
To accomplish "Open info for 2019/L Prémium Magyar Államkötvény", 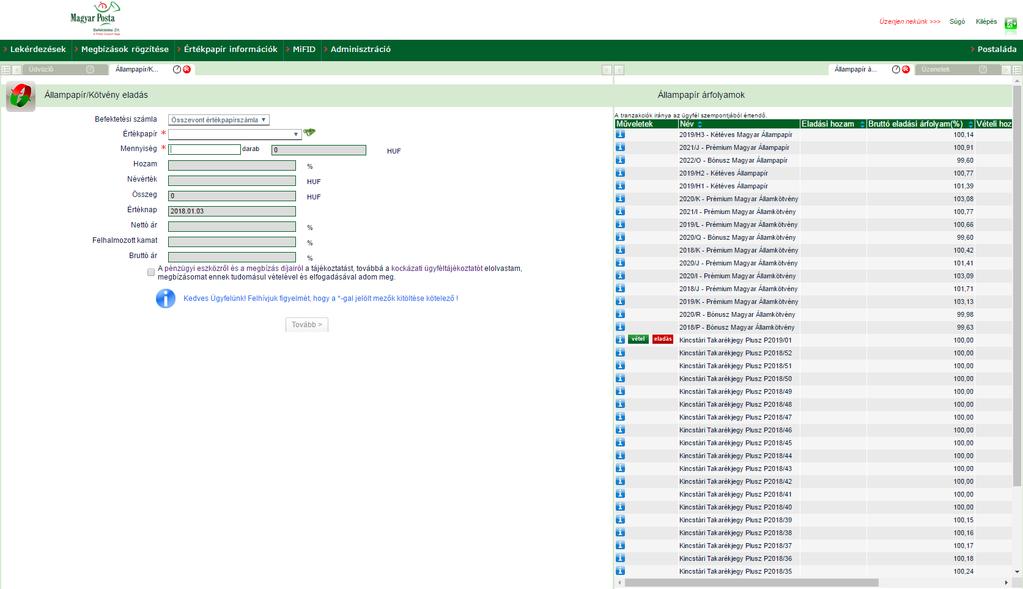I will [620, 224].
